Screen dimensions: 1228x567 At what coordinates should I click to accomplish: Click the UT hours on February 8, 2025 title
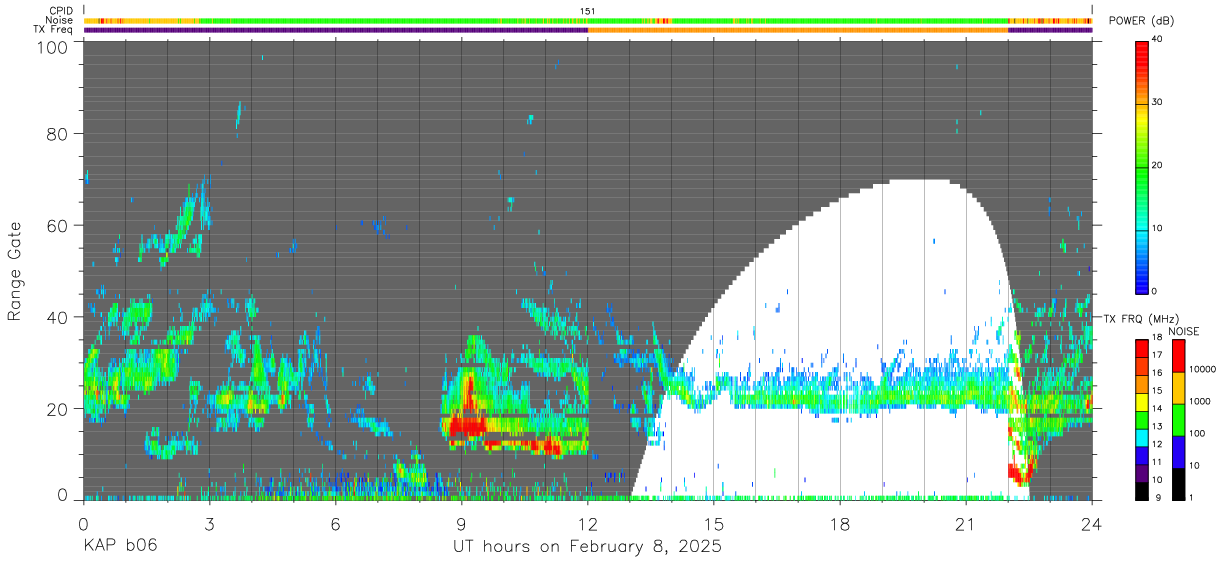point(588,547)
